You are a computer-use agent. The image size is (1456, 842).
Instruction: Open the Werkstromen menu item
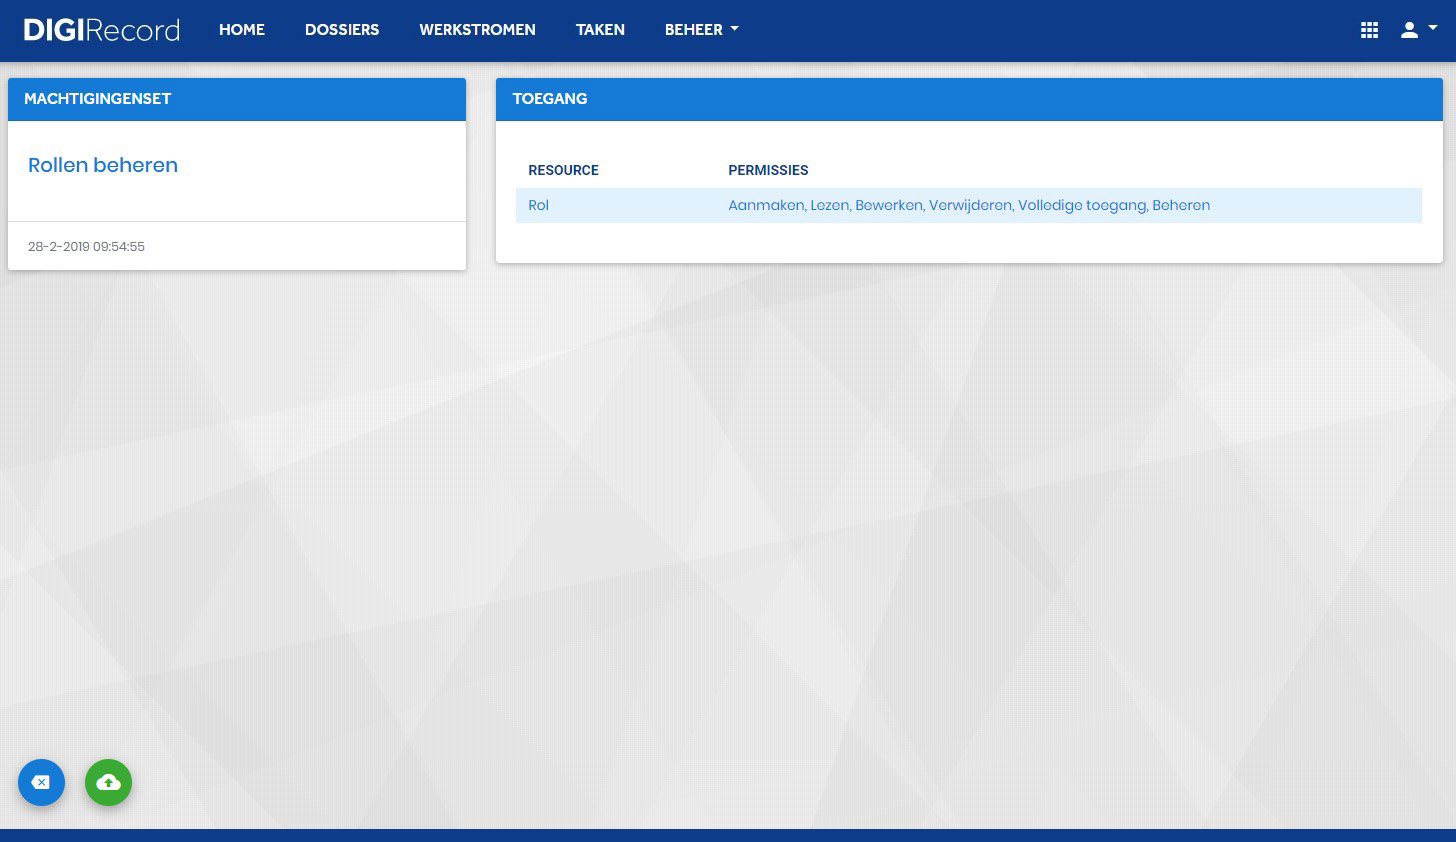477,30
